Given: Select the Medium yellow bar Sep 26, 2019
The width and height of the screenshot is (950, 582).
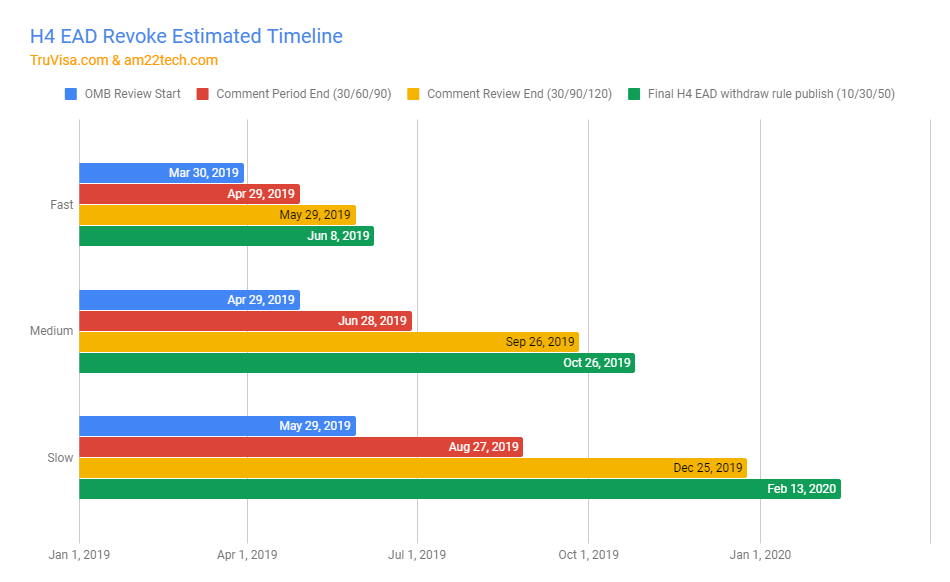Looking at the screenshot, I should pos(328,342).
